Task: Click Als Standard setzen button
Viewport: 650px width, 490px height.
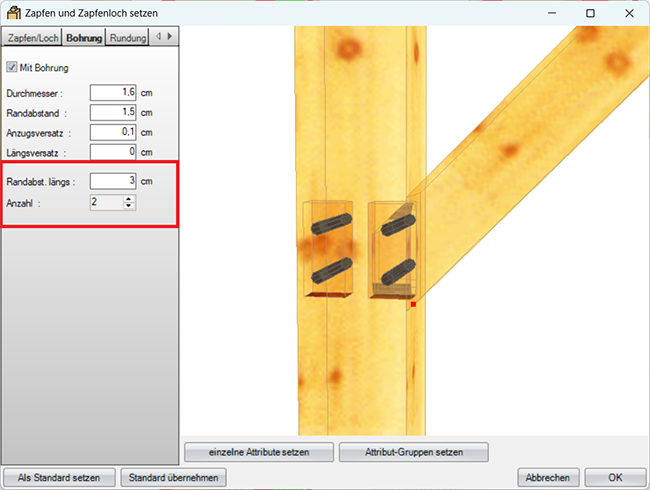Action: point(59,478)
